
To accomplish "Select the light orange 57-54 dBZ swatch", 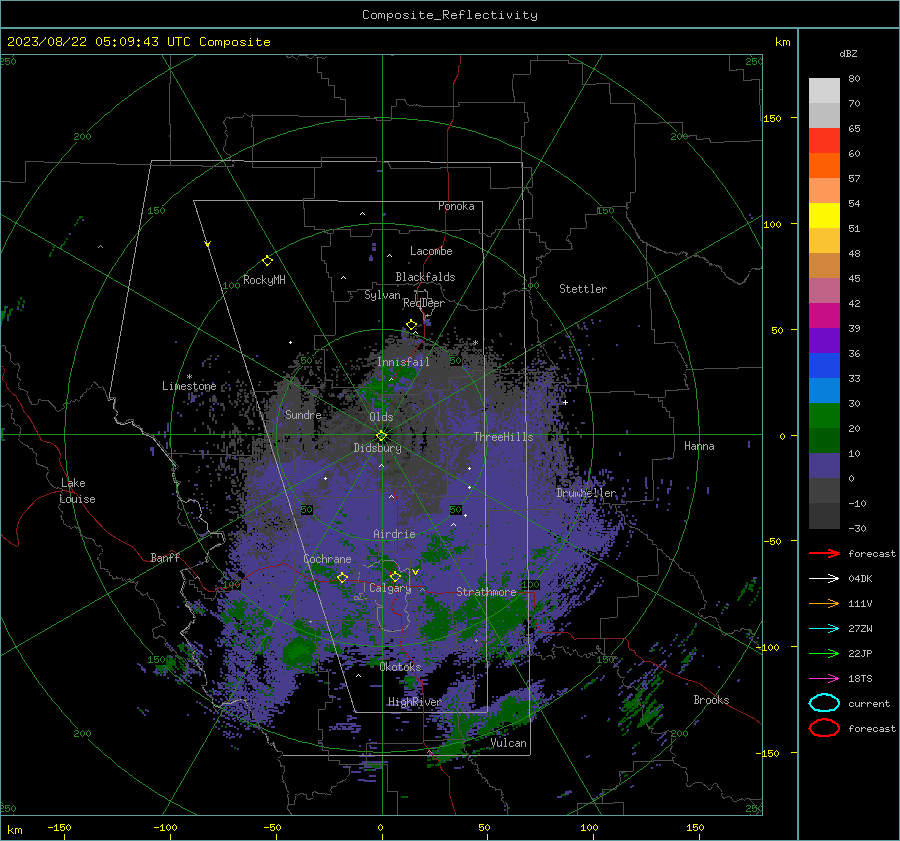I will [x=824, y=191].
